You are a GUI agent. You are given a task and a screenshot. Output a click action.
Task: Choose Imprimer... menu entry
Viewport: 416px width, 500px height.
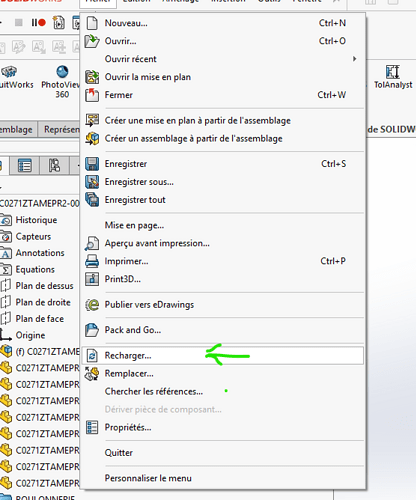(222, 261)
